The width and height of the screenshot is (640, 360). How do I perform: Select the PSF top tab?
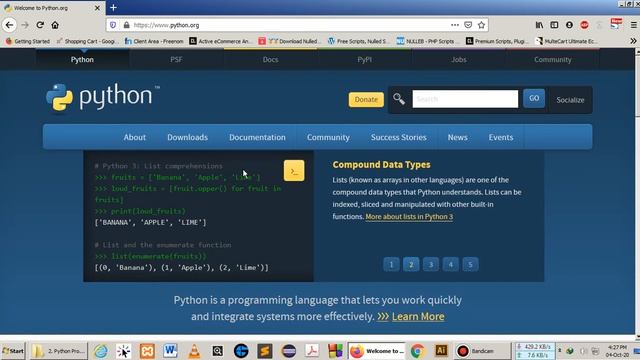(x=176, y=60)
